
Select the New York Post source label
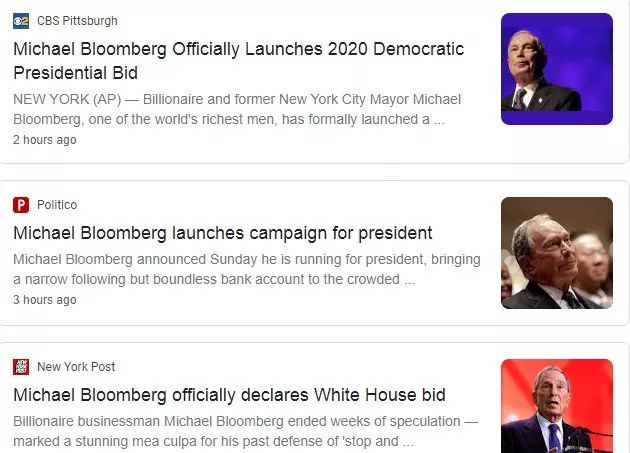[76, 367]
